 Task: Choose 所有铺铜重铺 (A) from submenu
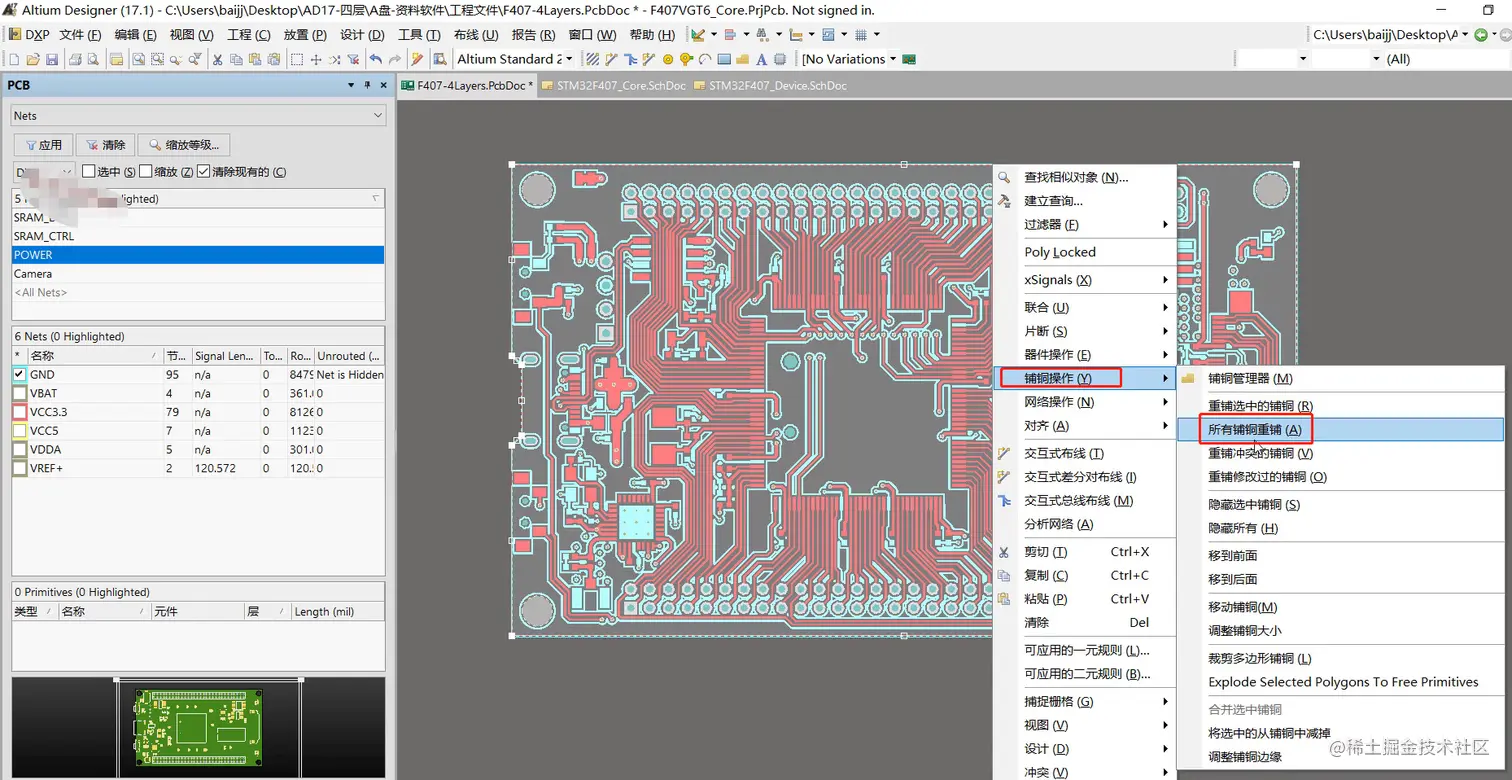point(1255,430)
